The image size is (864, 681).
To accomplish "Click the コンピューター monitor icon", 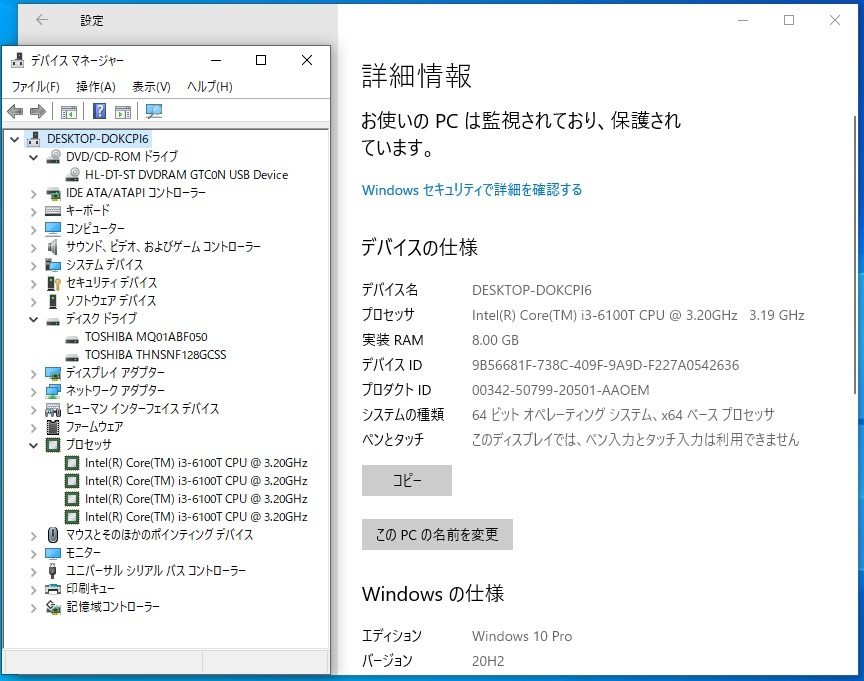I will tap(53, 229).
